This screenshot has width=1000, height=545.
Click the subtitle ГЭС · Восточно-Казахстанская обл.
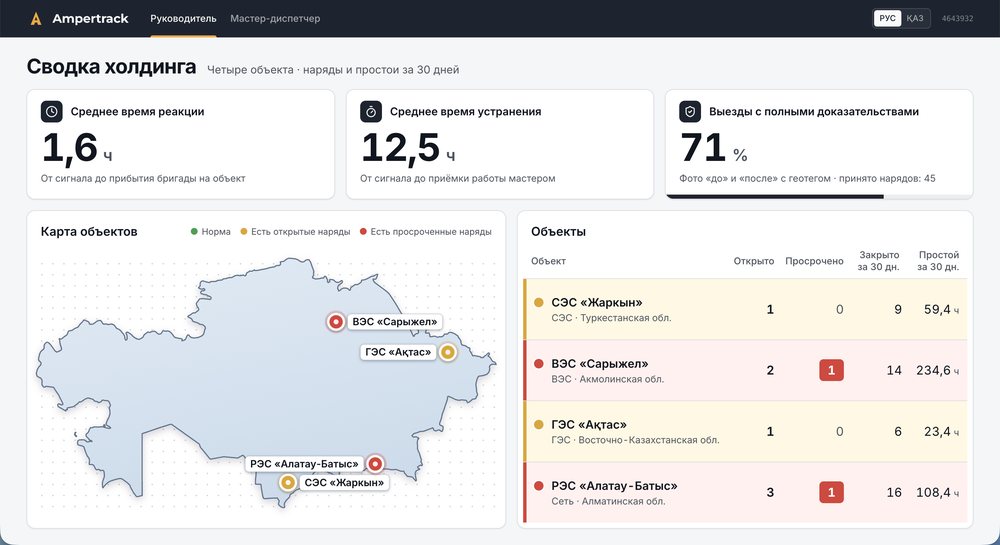pos(635,440)
